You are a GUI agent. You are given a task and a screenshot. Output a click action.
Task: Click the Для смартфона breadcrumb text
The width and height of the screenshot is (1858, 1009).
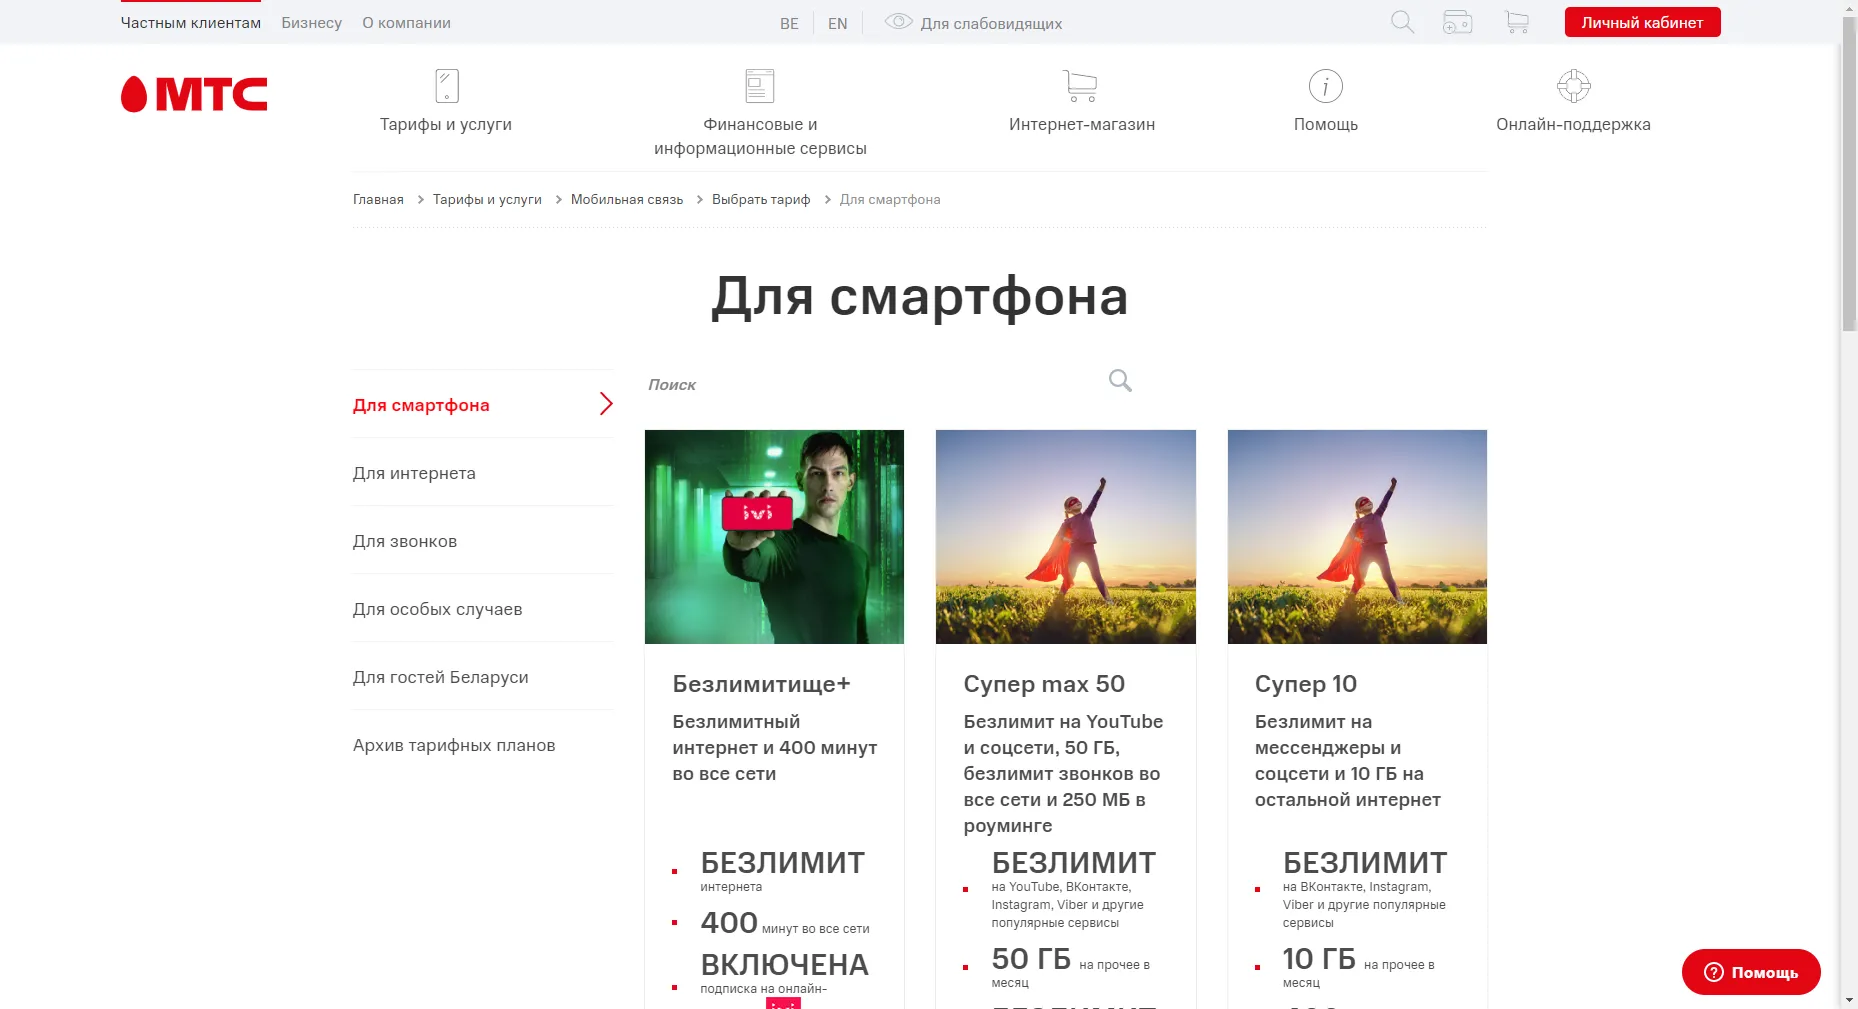[x=890, y=200]
